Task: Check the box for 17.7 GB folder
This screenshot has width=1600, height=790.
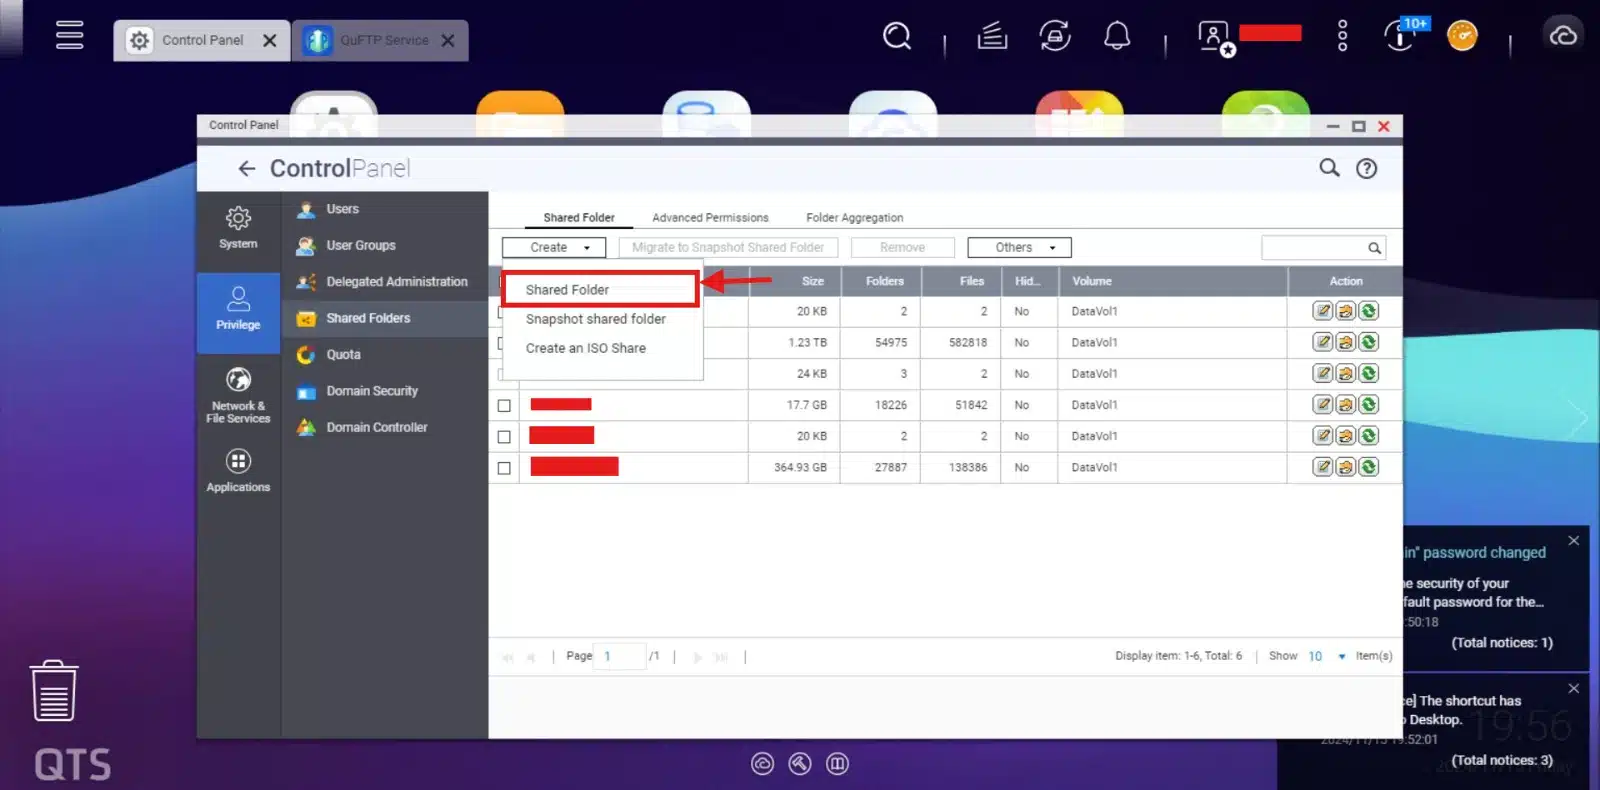Action: click(504, 406)
